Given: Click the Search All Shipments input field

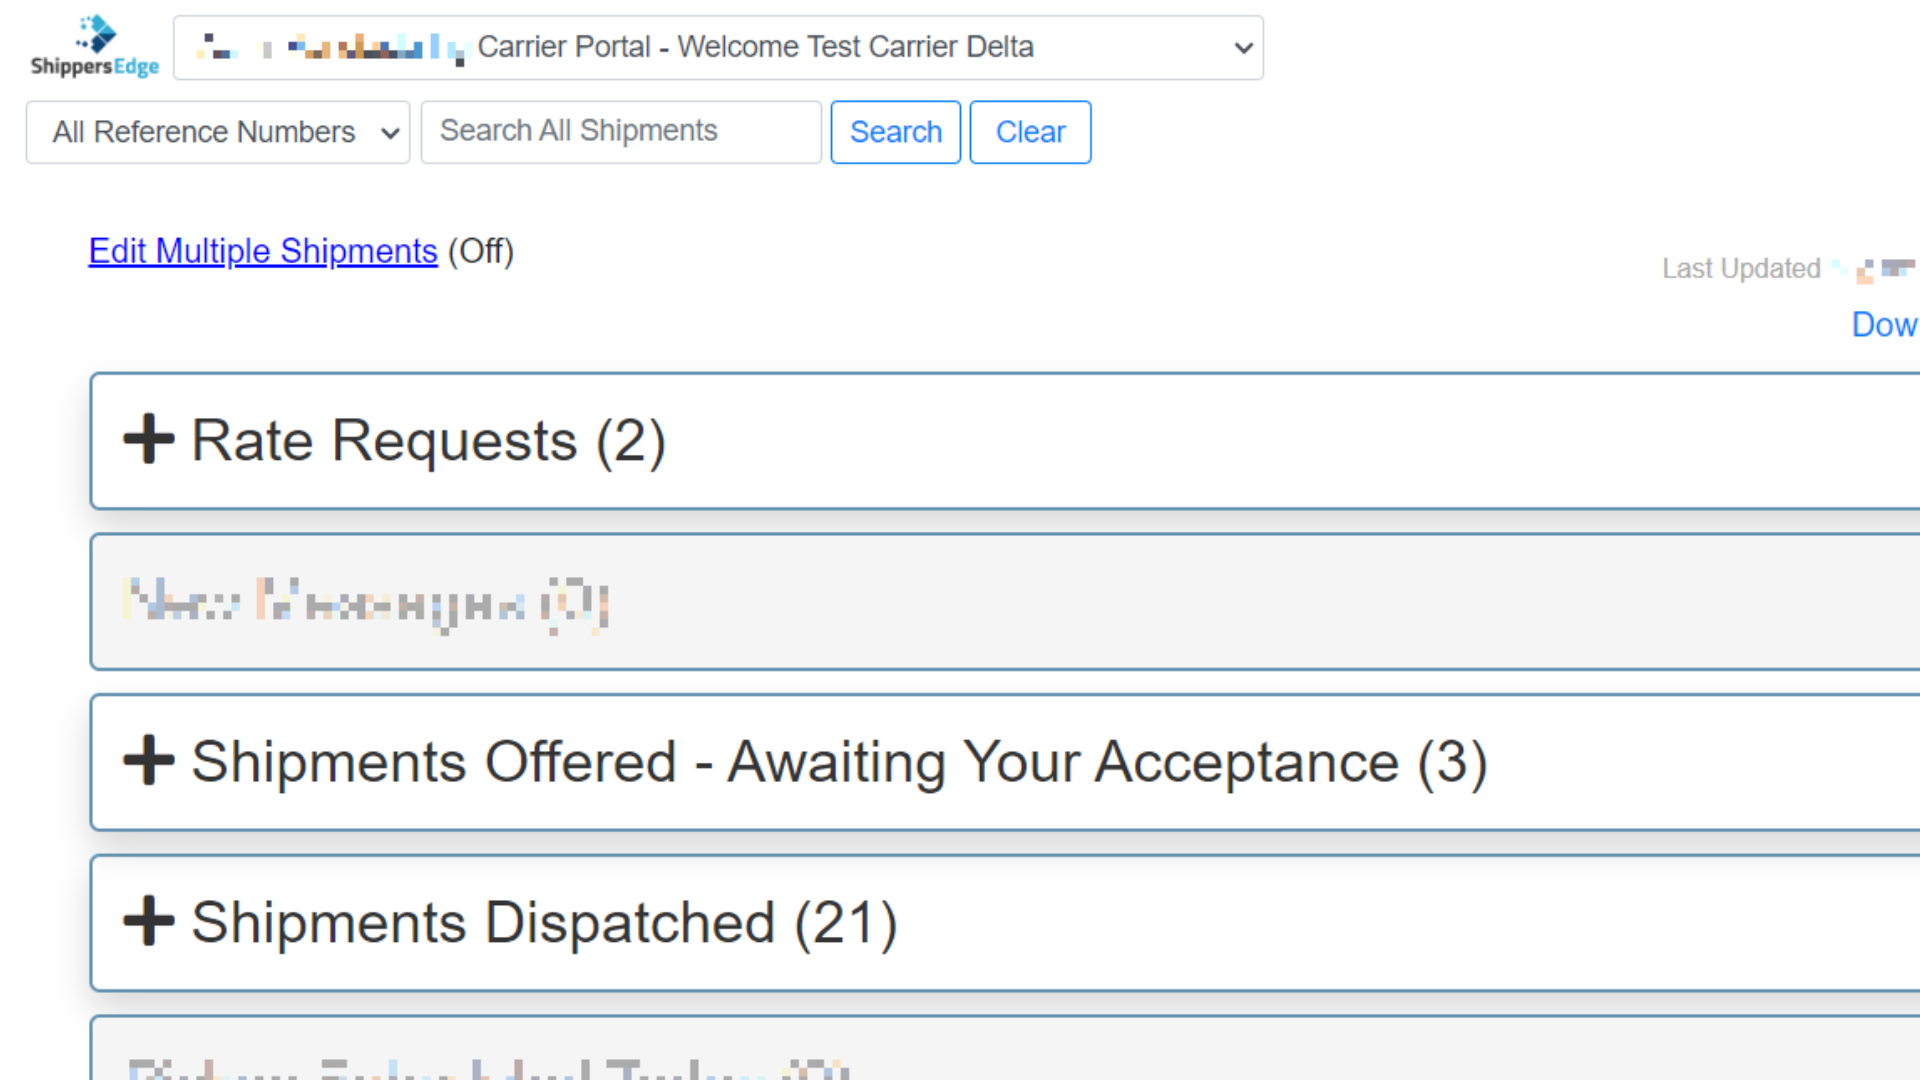Looking at the screenshot, I should [621, 131].
